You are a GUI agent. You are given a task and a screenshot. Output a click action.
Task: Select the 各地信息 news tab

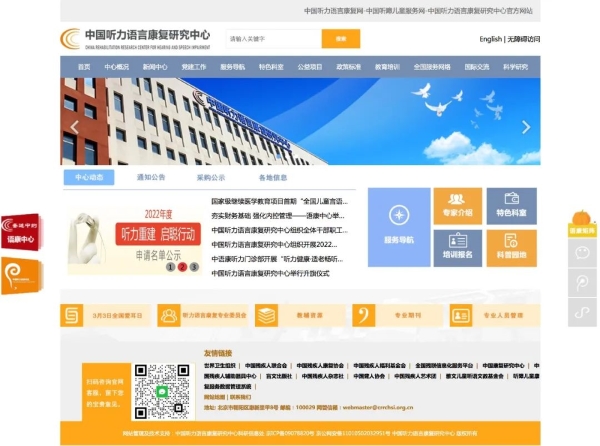tap(273, 177)
